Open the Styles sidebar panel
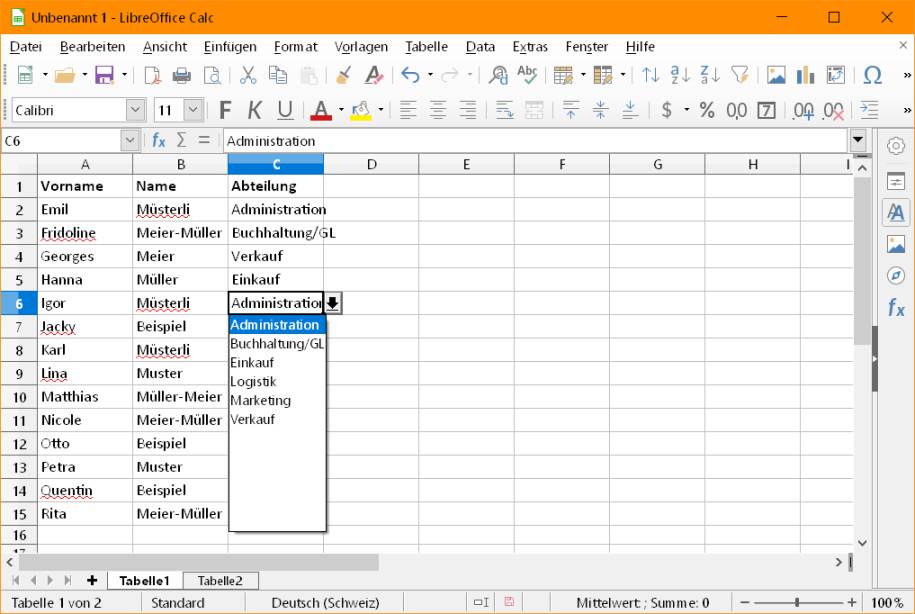This screenshot has height=614, width=915. 897,212
